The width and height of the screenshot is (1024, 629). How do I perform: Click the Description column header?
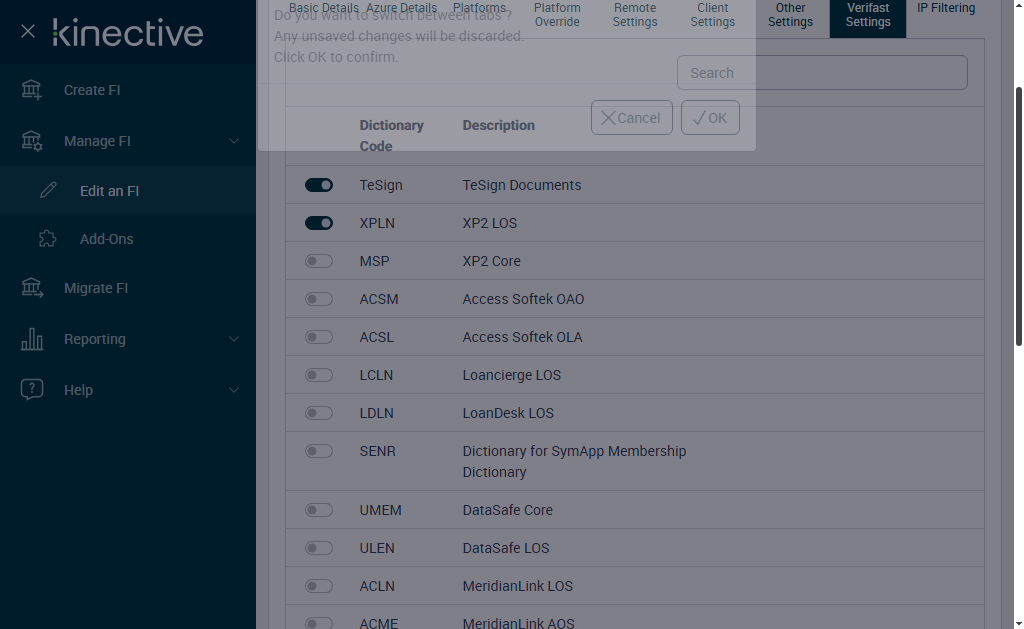point(498,125)
